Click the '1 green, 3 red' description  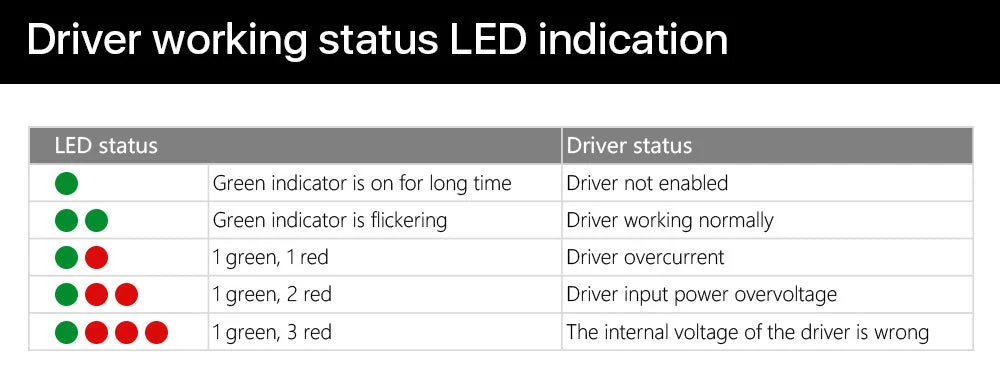click(x=272, y=332)
